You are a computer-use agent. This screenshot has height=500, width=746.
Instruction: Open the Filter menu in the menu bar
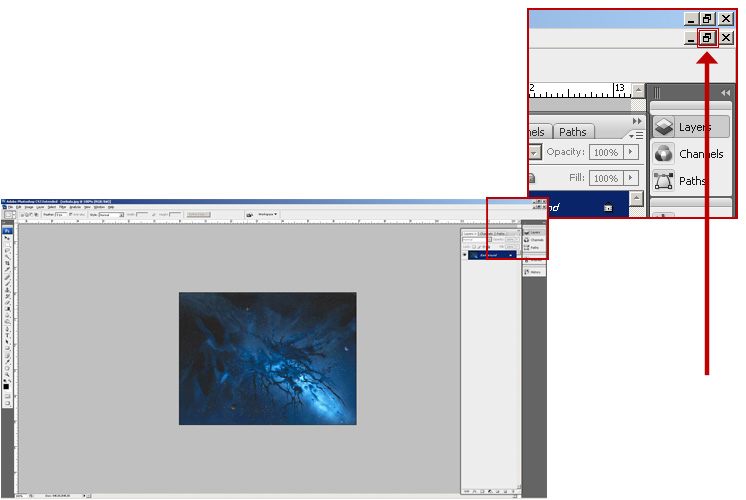(62, 207)
